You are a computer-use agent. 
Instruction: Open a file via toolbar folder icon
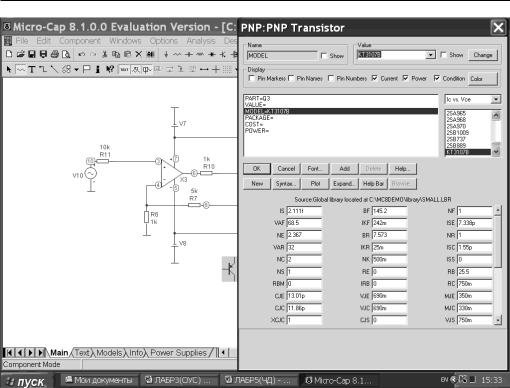point(21,54)
